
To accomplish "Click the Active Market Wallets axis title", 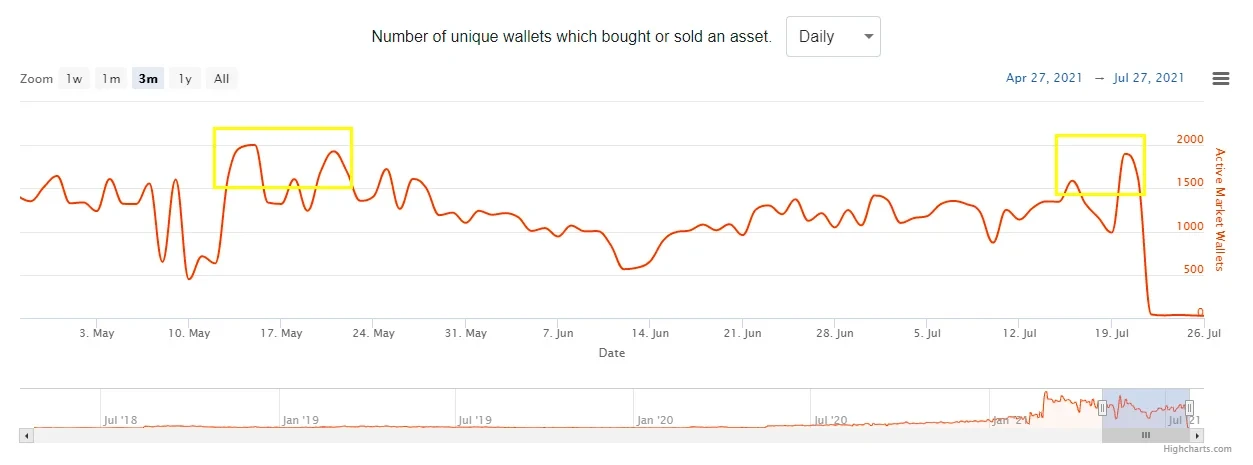I will click(1219, 209).
